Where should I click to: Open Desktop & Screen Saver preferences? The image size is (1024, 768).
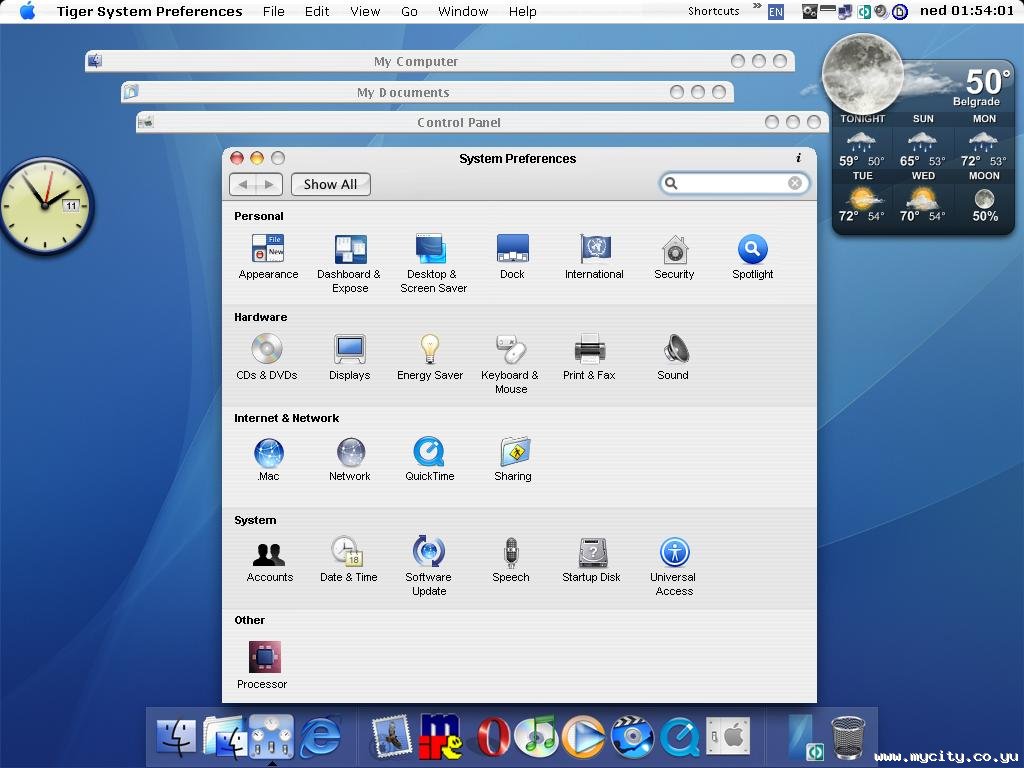point(431,250)
